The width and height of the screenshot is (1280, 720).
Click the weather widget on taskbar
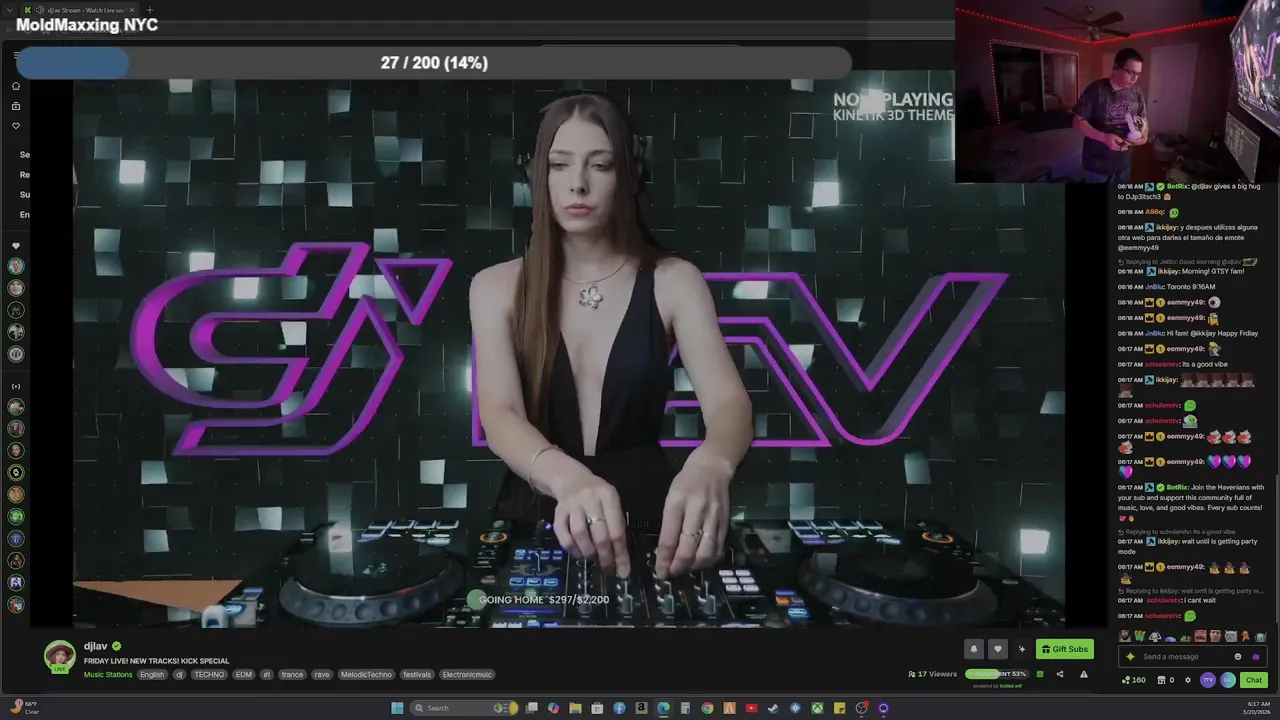(24, 707)
